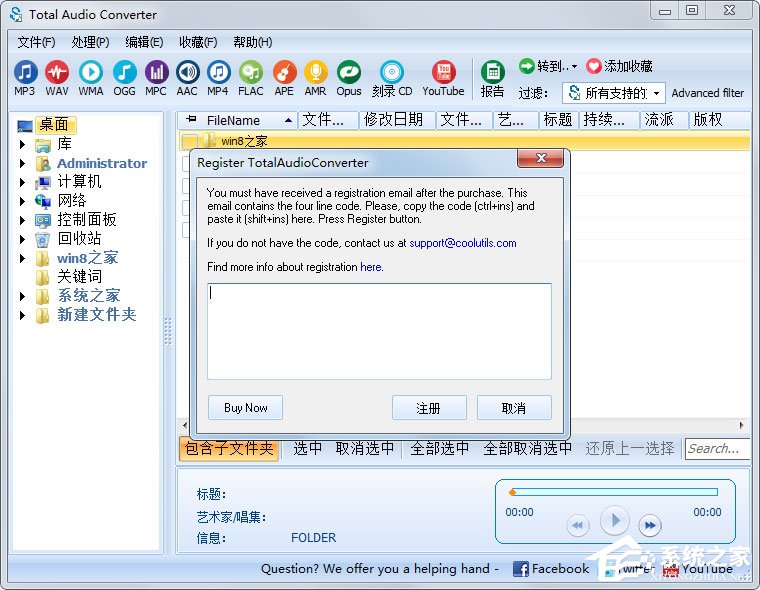Expand the 计算机 tree node
The image size is (760, 590).
tap(22, 182)
